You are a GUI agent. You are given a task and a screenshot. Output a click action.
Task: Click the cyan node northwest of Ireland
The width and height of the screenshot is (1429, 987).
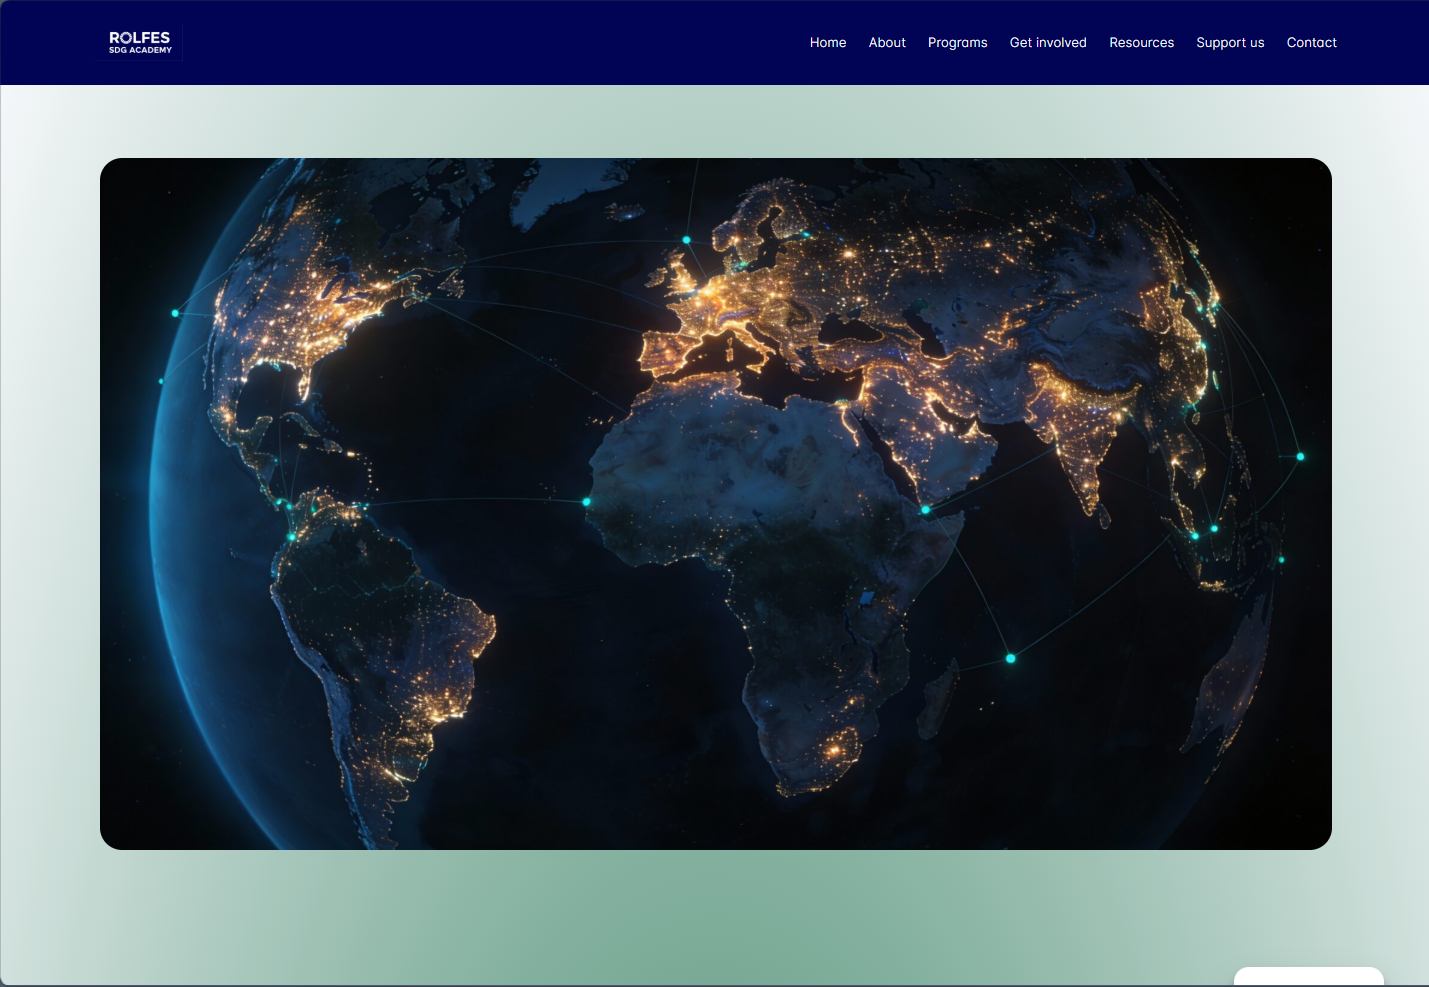click(x=686, y=240)
